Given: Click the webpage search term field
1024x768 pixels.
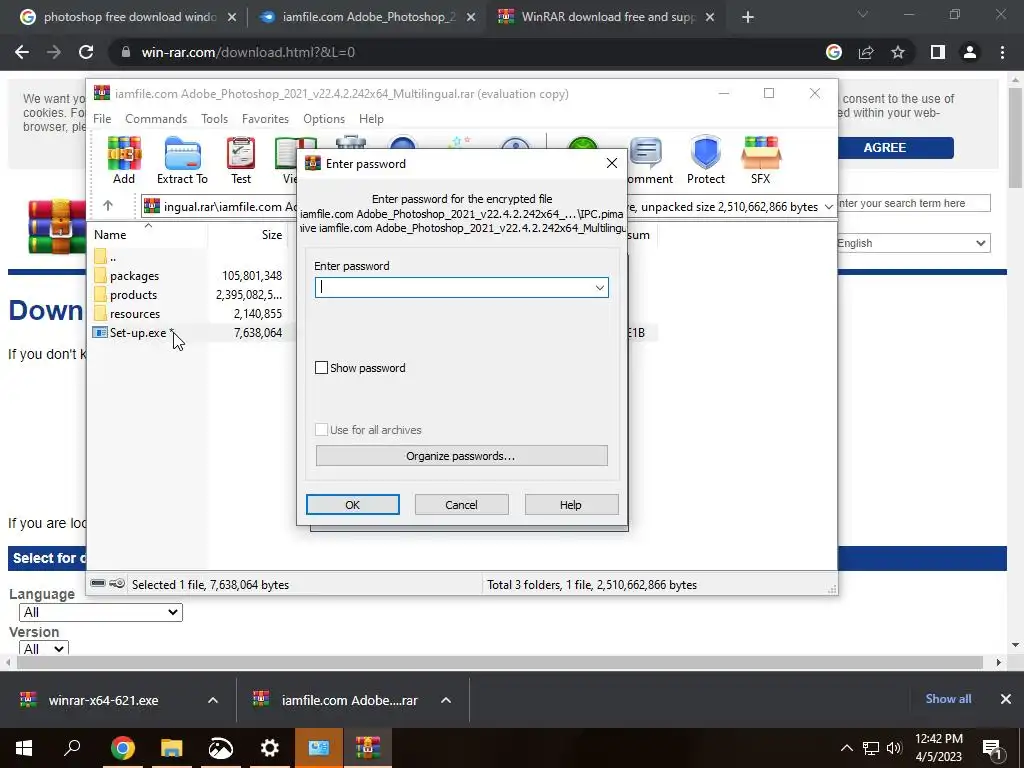Looking at the screenshot, I should click(x=914, y=203).
